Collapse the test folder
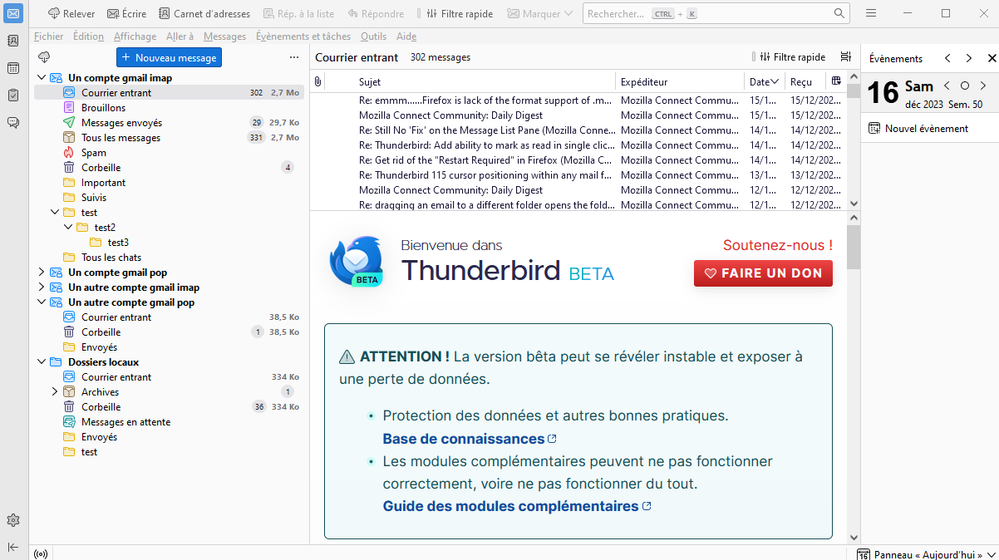Screen dimensions: 999x560 click(x=55, y=212)
